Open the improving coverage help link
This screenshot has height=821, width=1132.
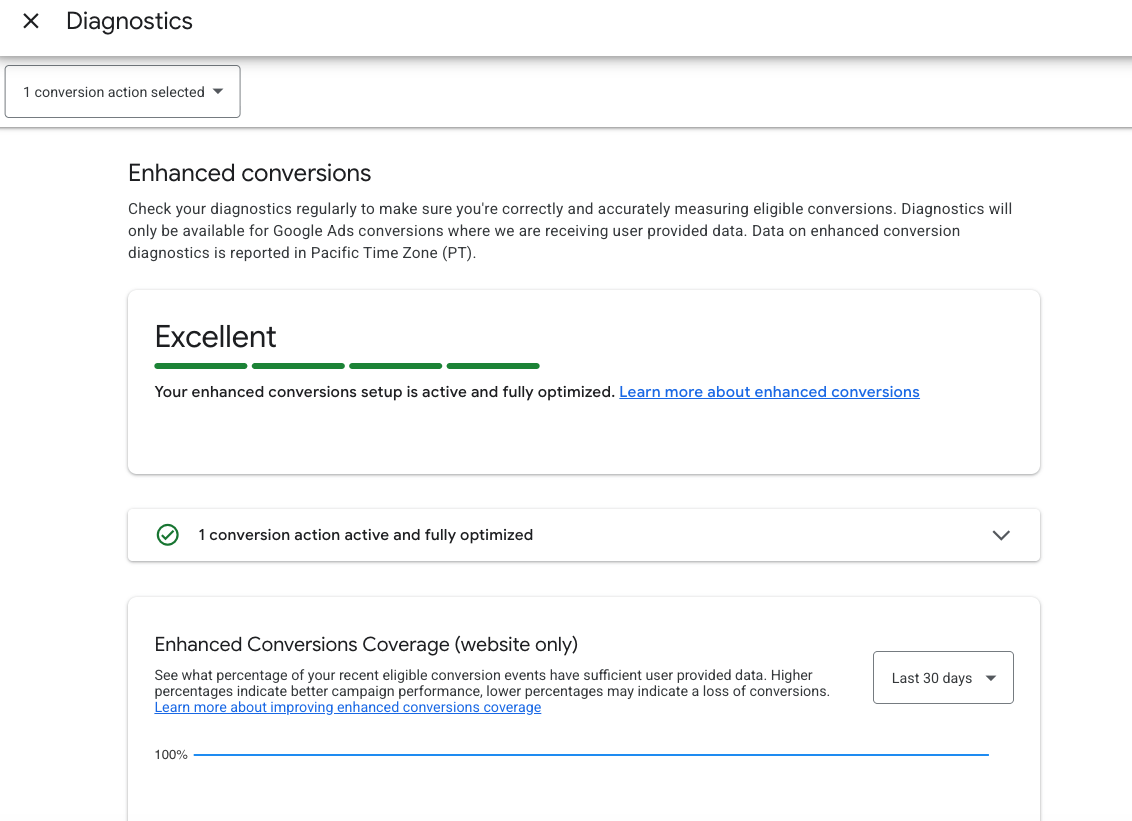[x=347, y=707]
